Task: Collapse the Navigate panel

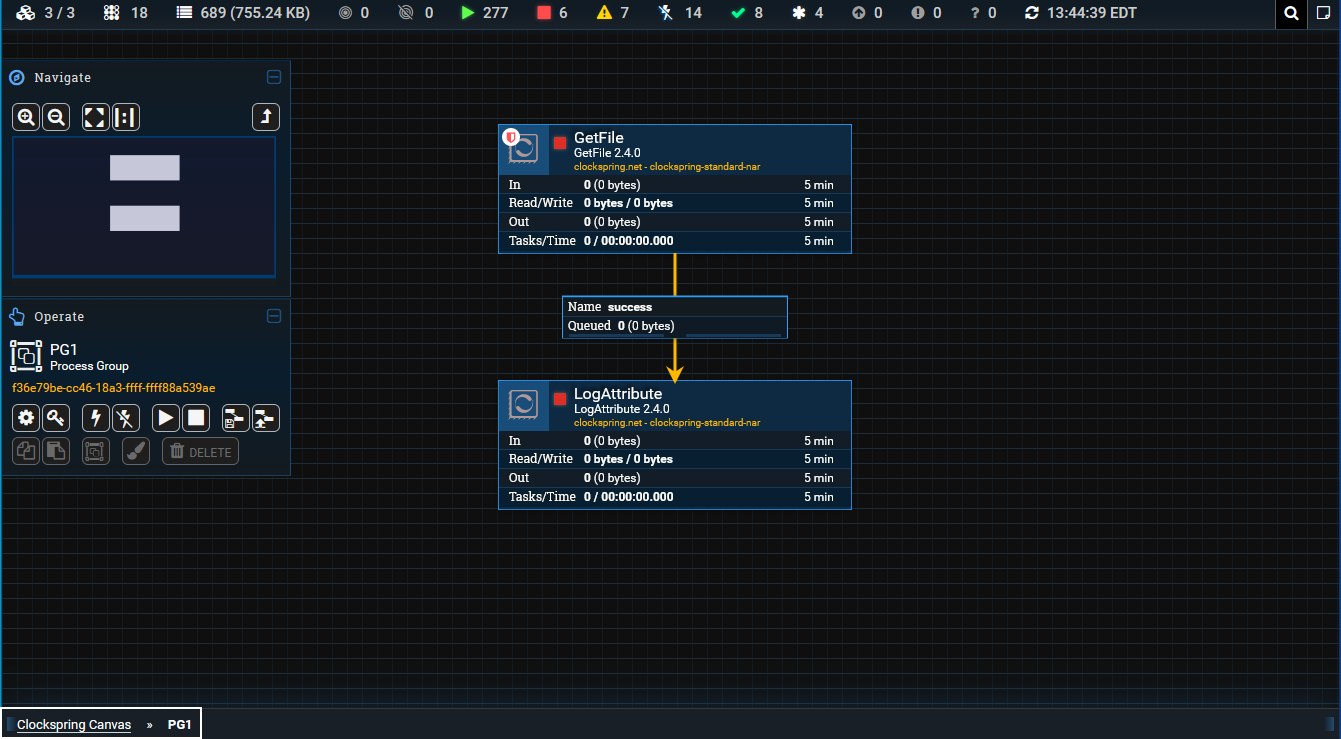Action: click(x=274, y=77)
